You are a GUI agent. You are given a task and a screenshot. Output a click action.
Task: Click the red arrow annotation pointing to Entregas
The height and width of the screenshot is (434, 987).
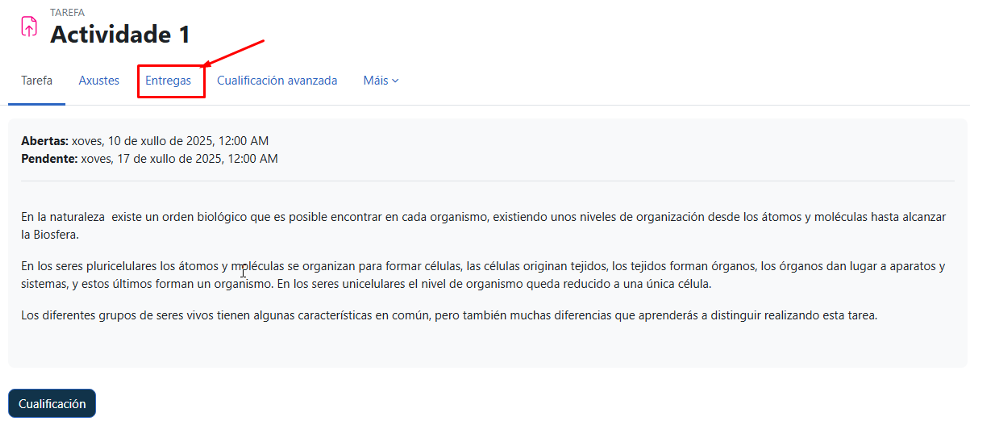(234, 54)
